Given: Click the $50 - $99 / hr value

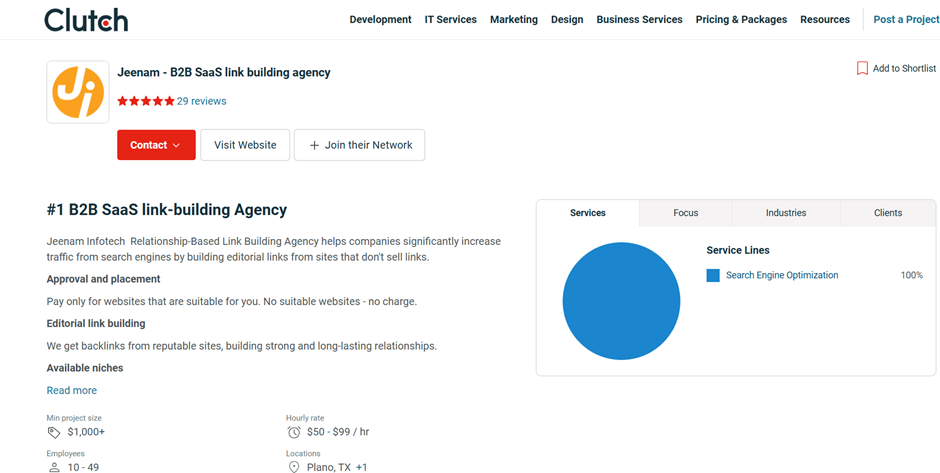Looking at the screenshot, I should click(x=338, y=432).
